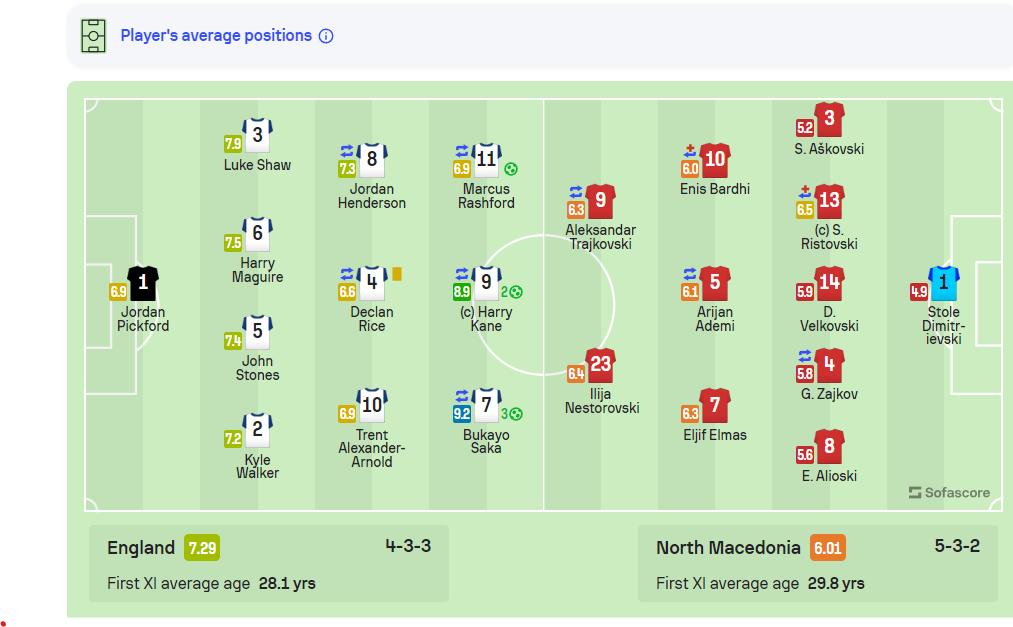The width and height of the screenshot is (1013, 627).
Task: Click England's 7.29 team rating badge
Action: tap(201, 548)
